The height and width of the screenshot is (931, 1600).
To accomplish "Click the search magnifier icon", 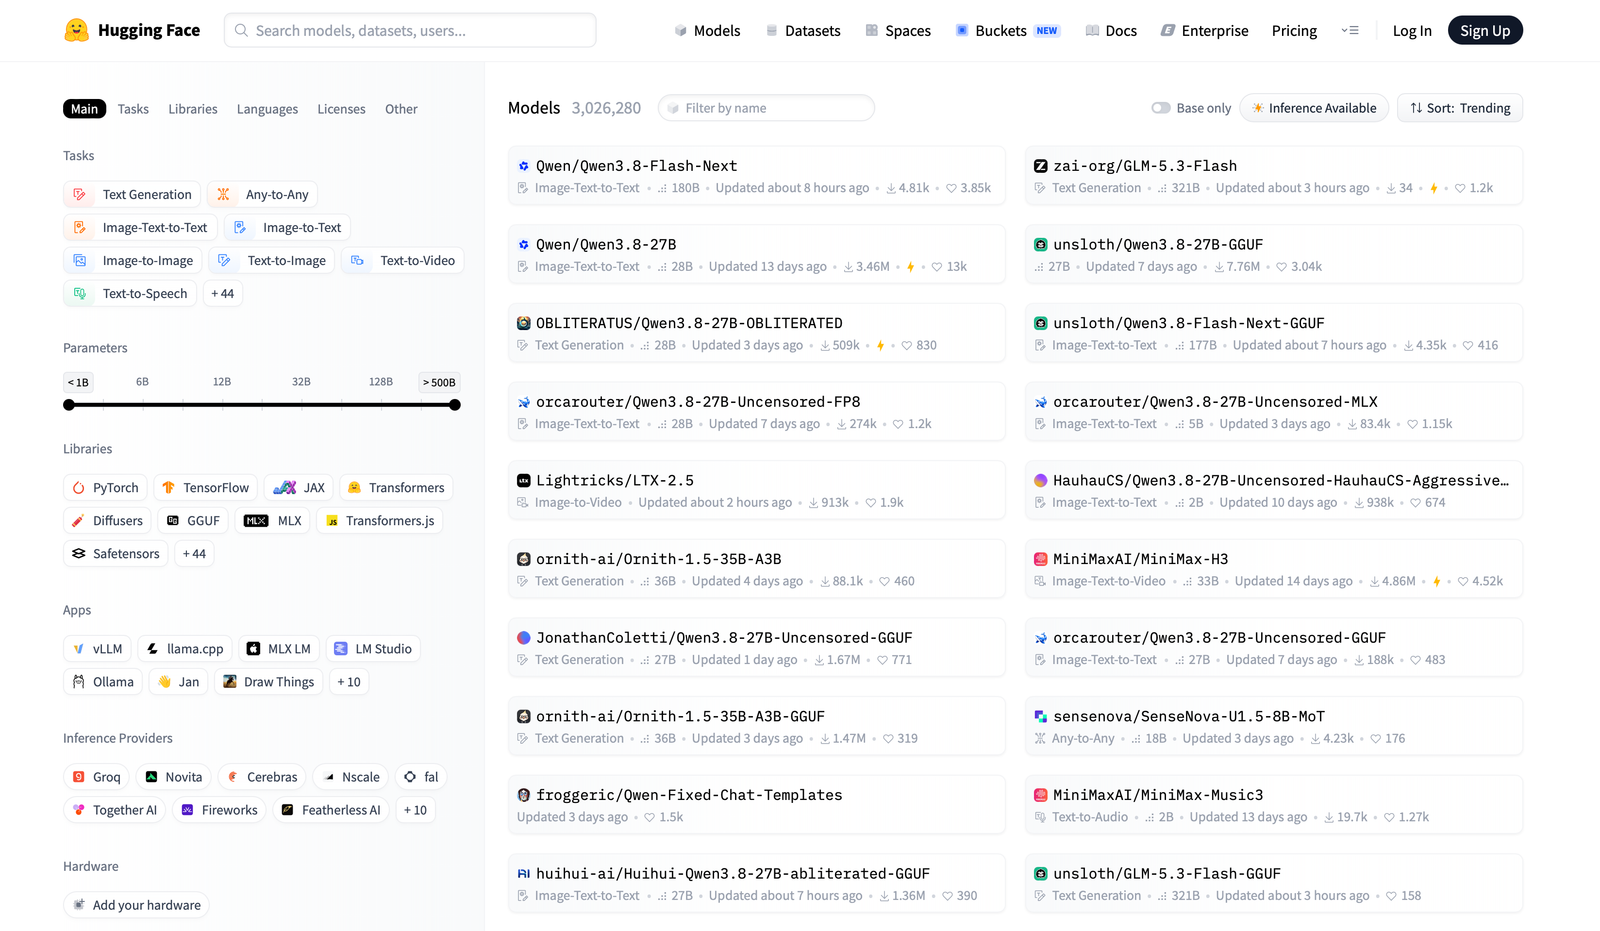I will 241,31.
